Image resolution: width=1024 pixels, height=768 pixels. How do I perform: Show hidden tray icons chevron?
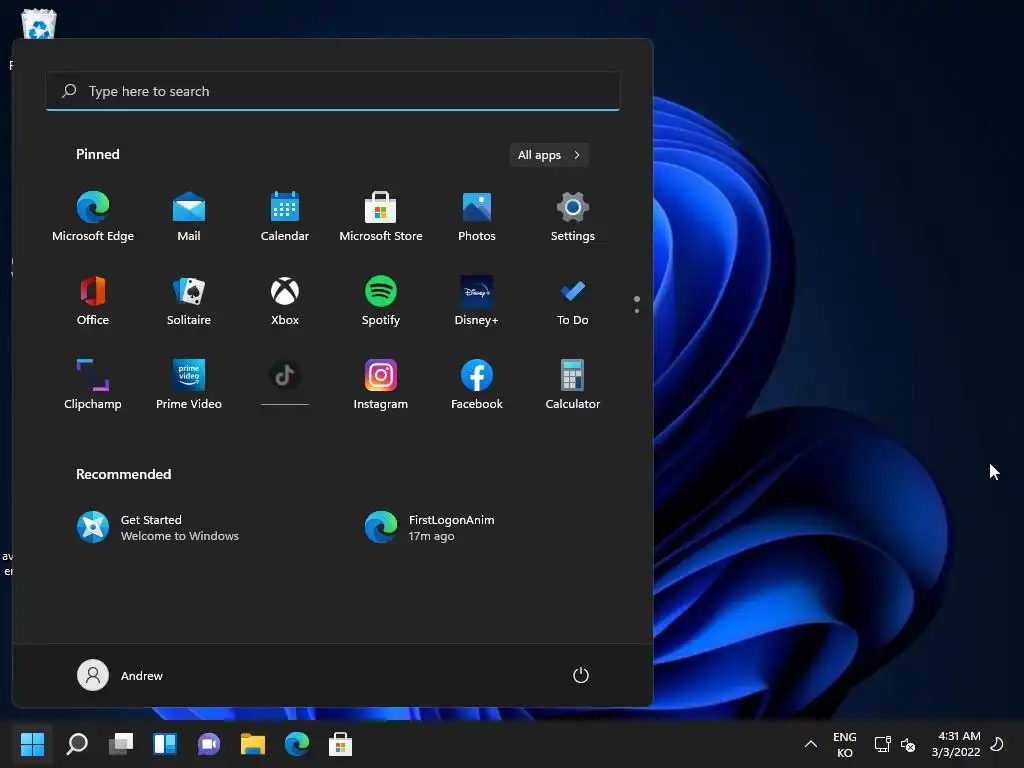click(810, 744)
